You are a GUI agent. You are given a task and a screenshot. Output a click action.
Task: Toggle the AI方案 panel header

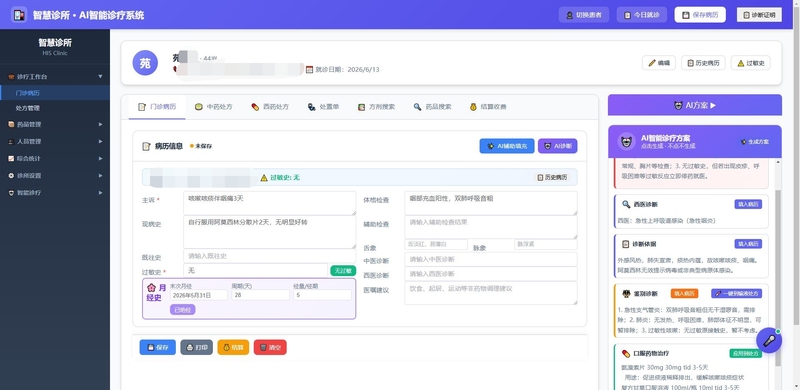tap(694, 105)
